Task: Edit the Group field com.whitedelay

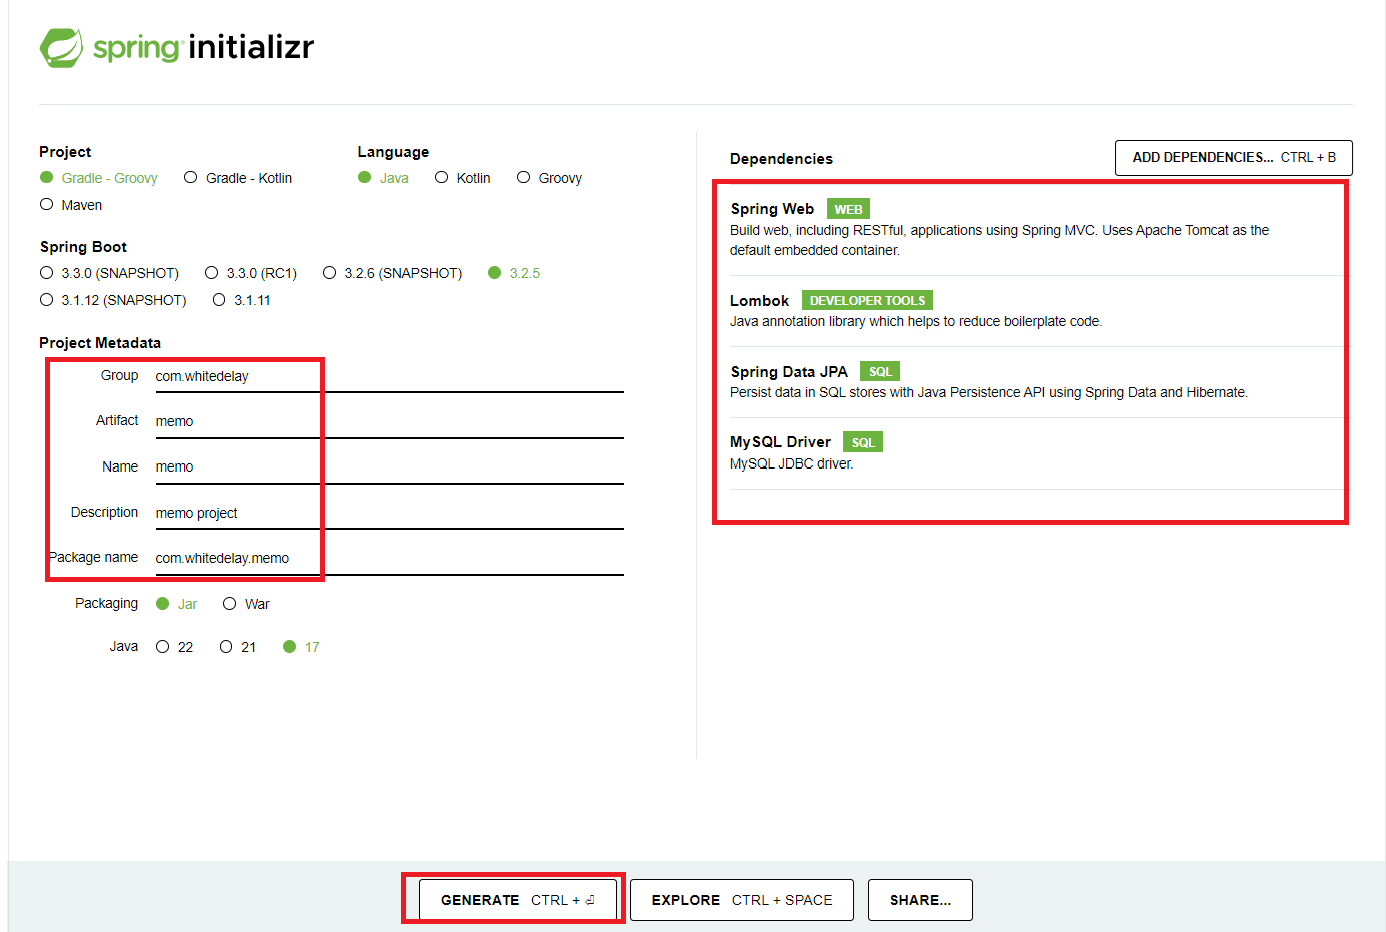Action: click(389, 376)
